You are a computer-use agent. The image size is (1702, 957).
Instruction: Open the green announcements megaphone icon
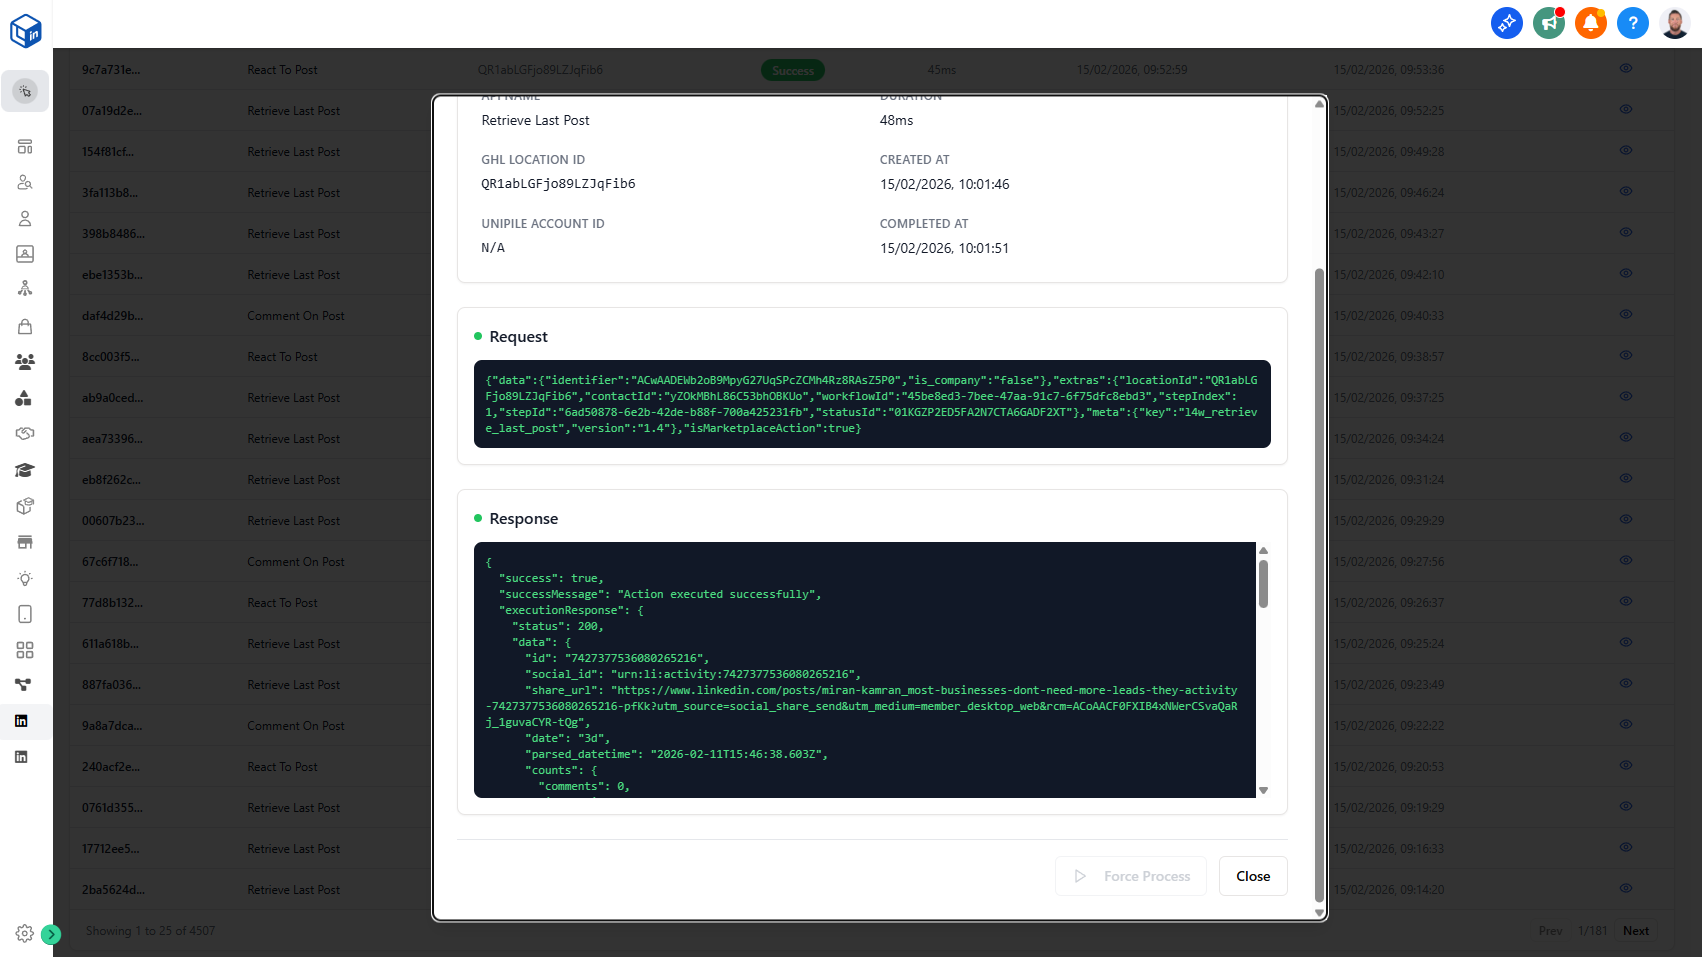pos(1548,22)
